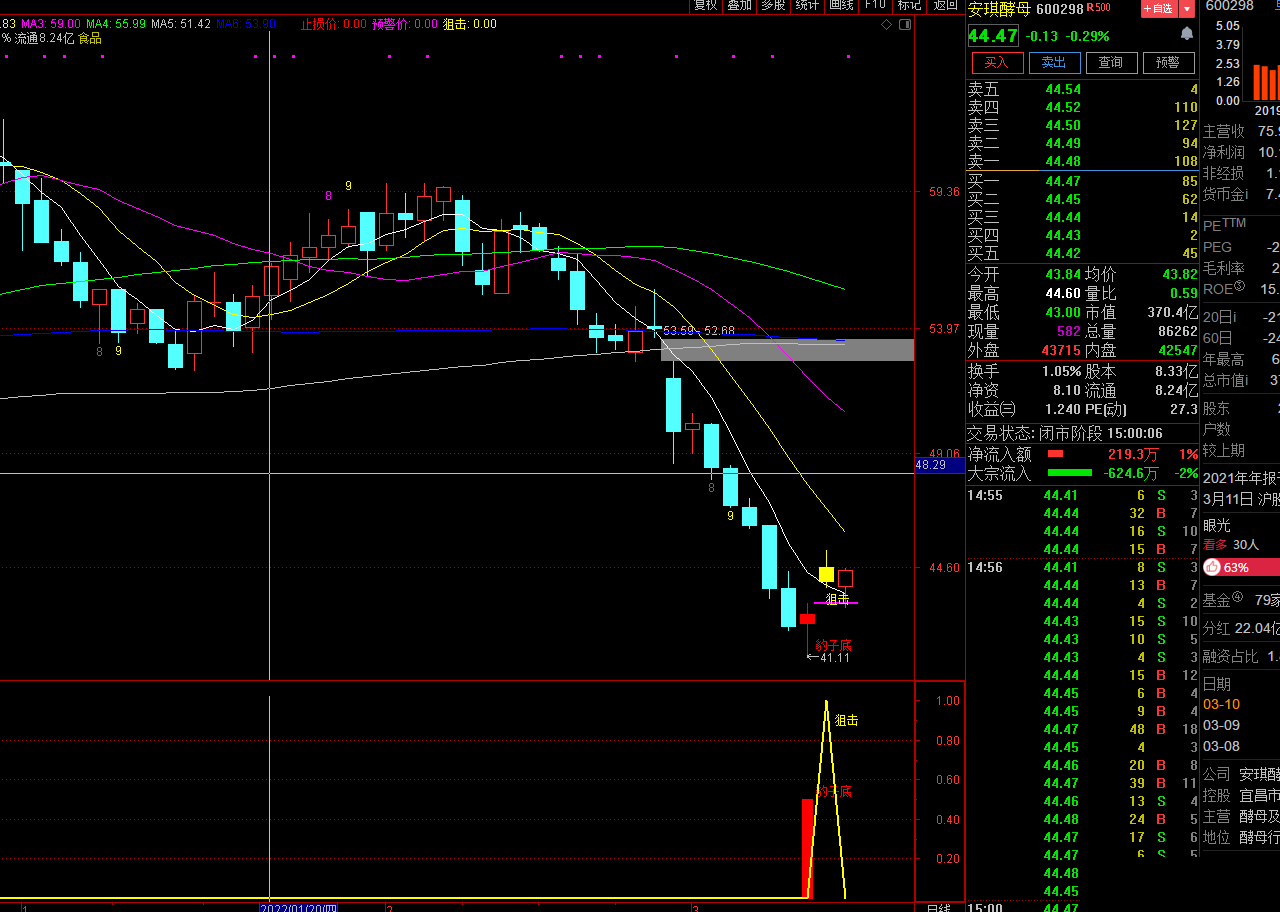Click the stock name 安琪酵母

(999, 9)
